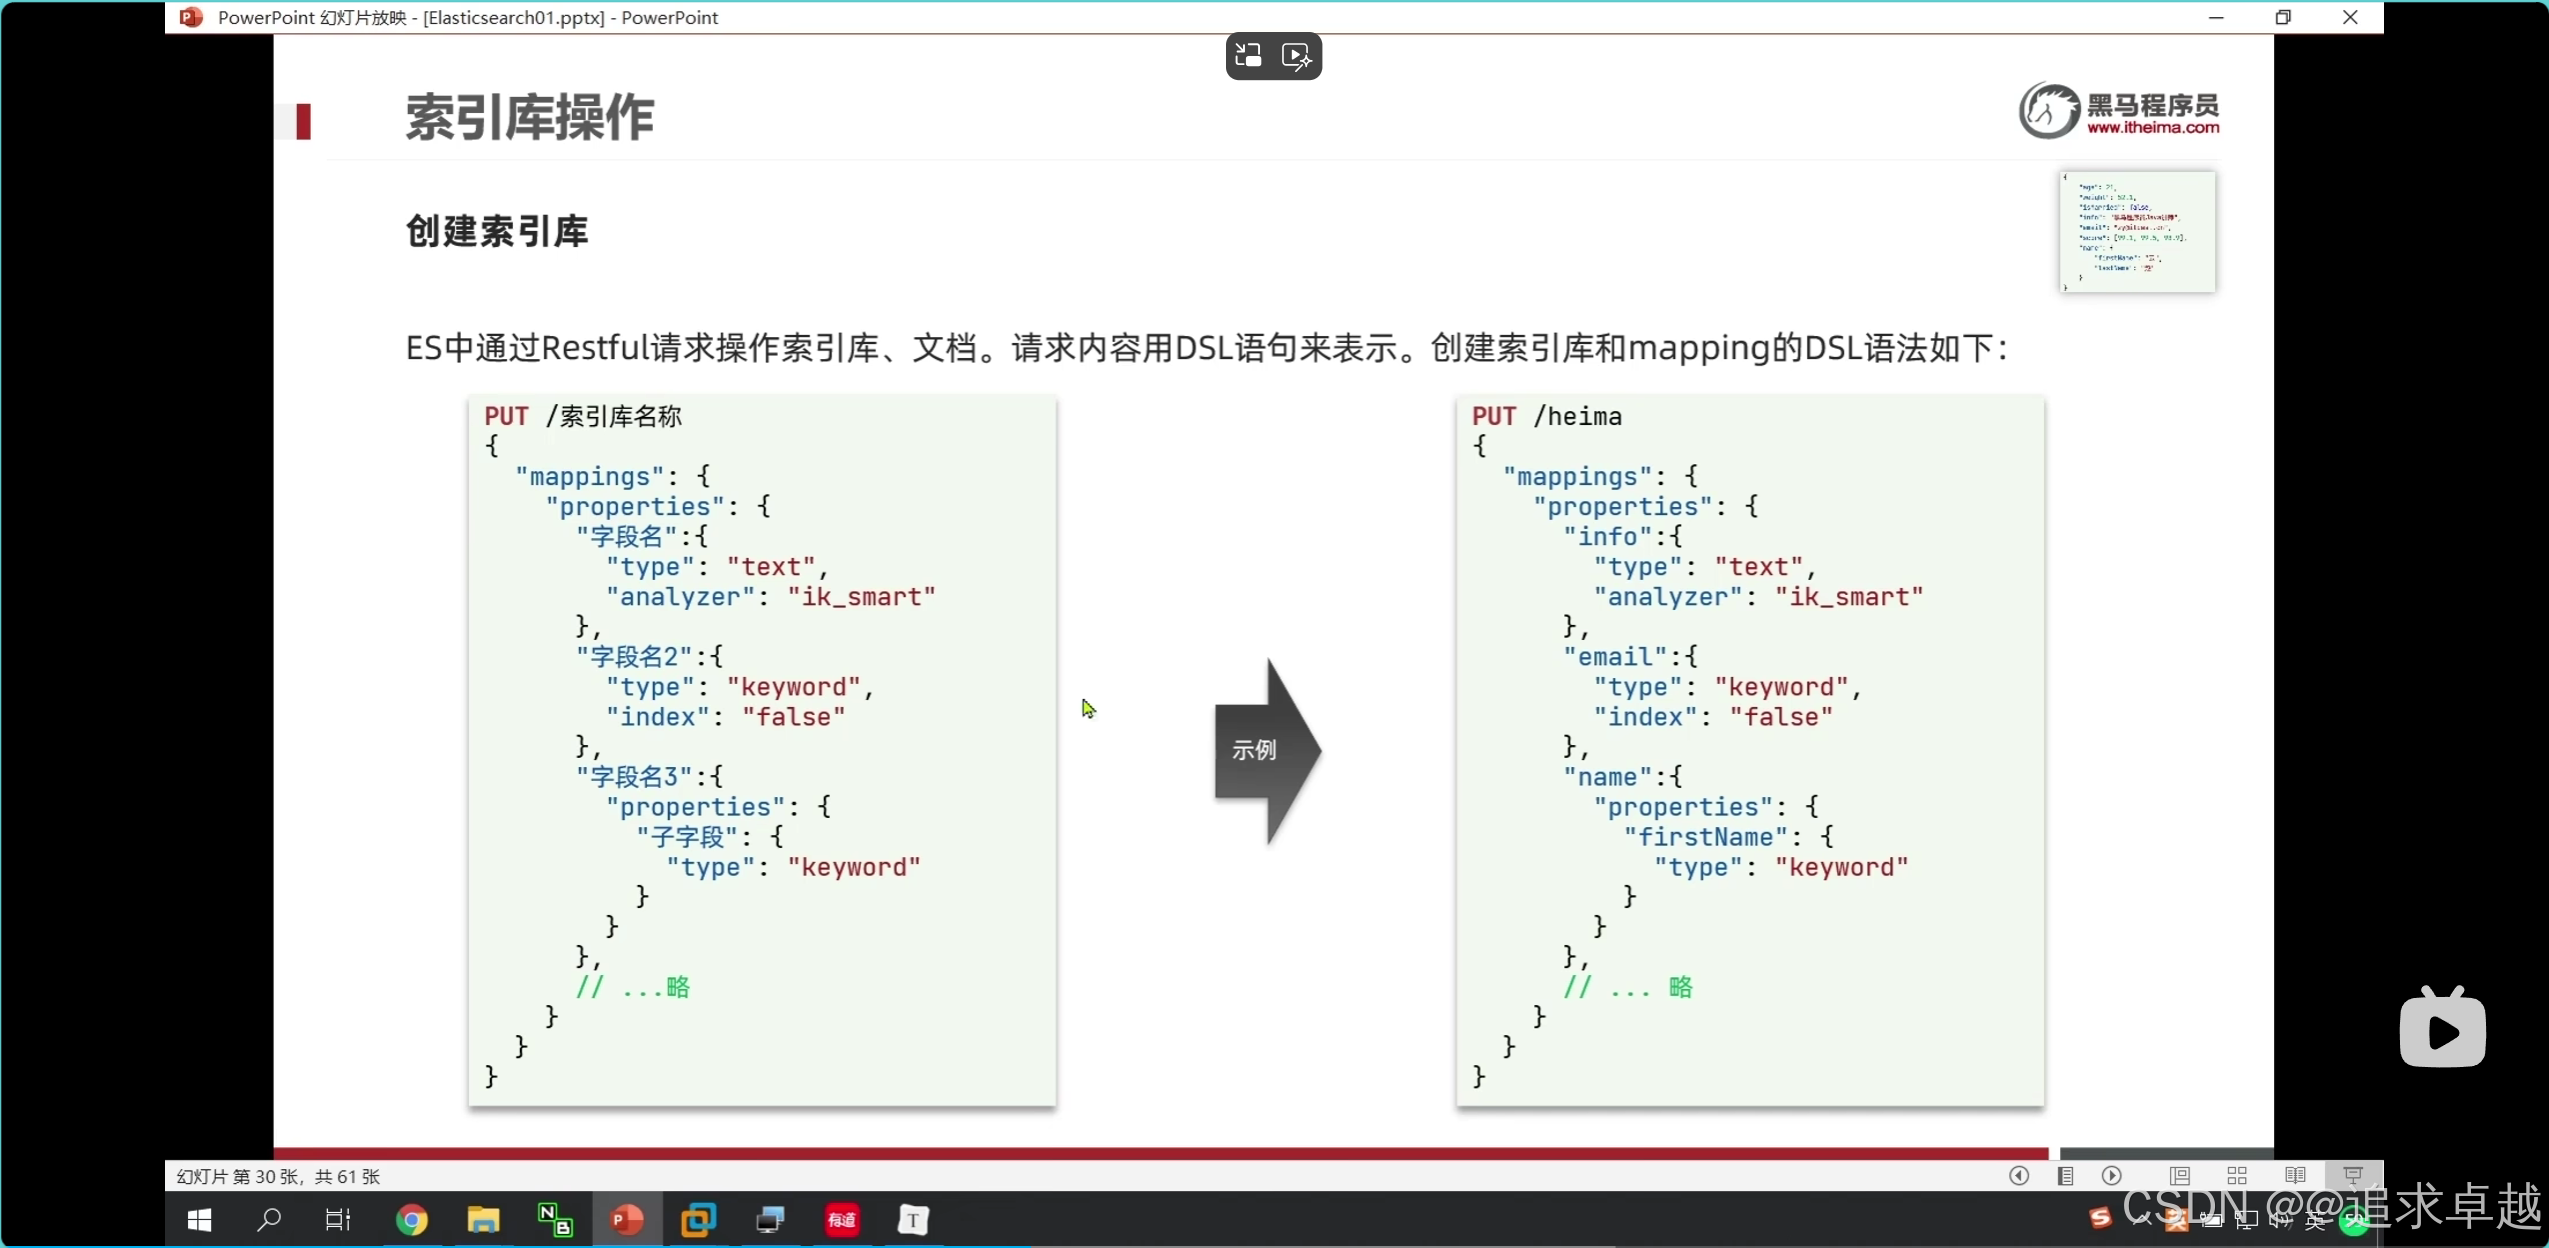Image resolution: width=2549 pixels, height=1248 pixels.
Task: Open Chrome from the taskbar
Action: coord(412,1220)
